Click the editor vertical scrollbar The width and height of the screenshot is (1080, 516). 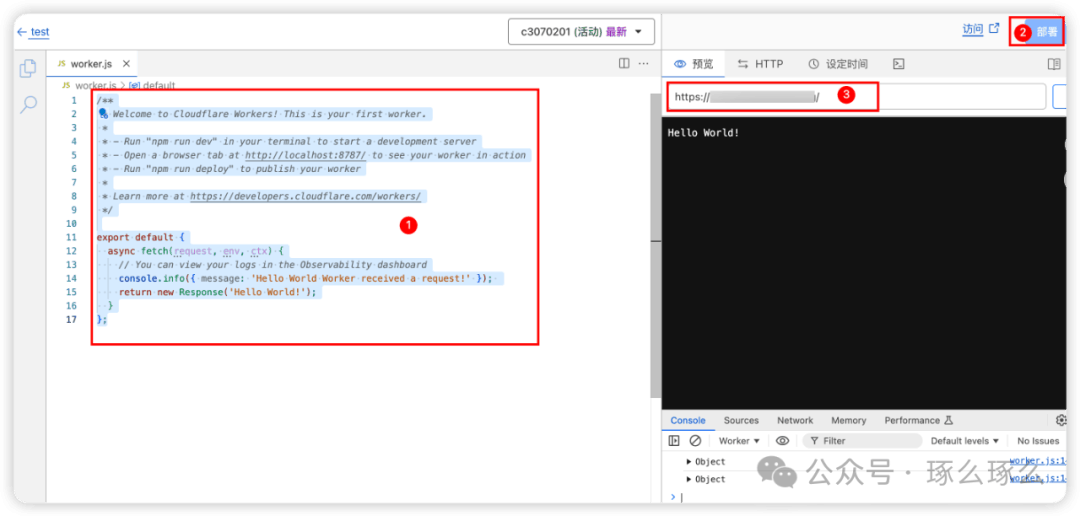[x=655, y=170]
